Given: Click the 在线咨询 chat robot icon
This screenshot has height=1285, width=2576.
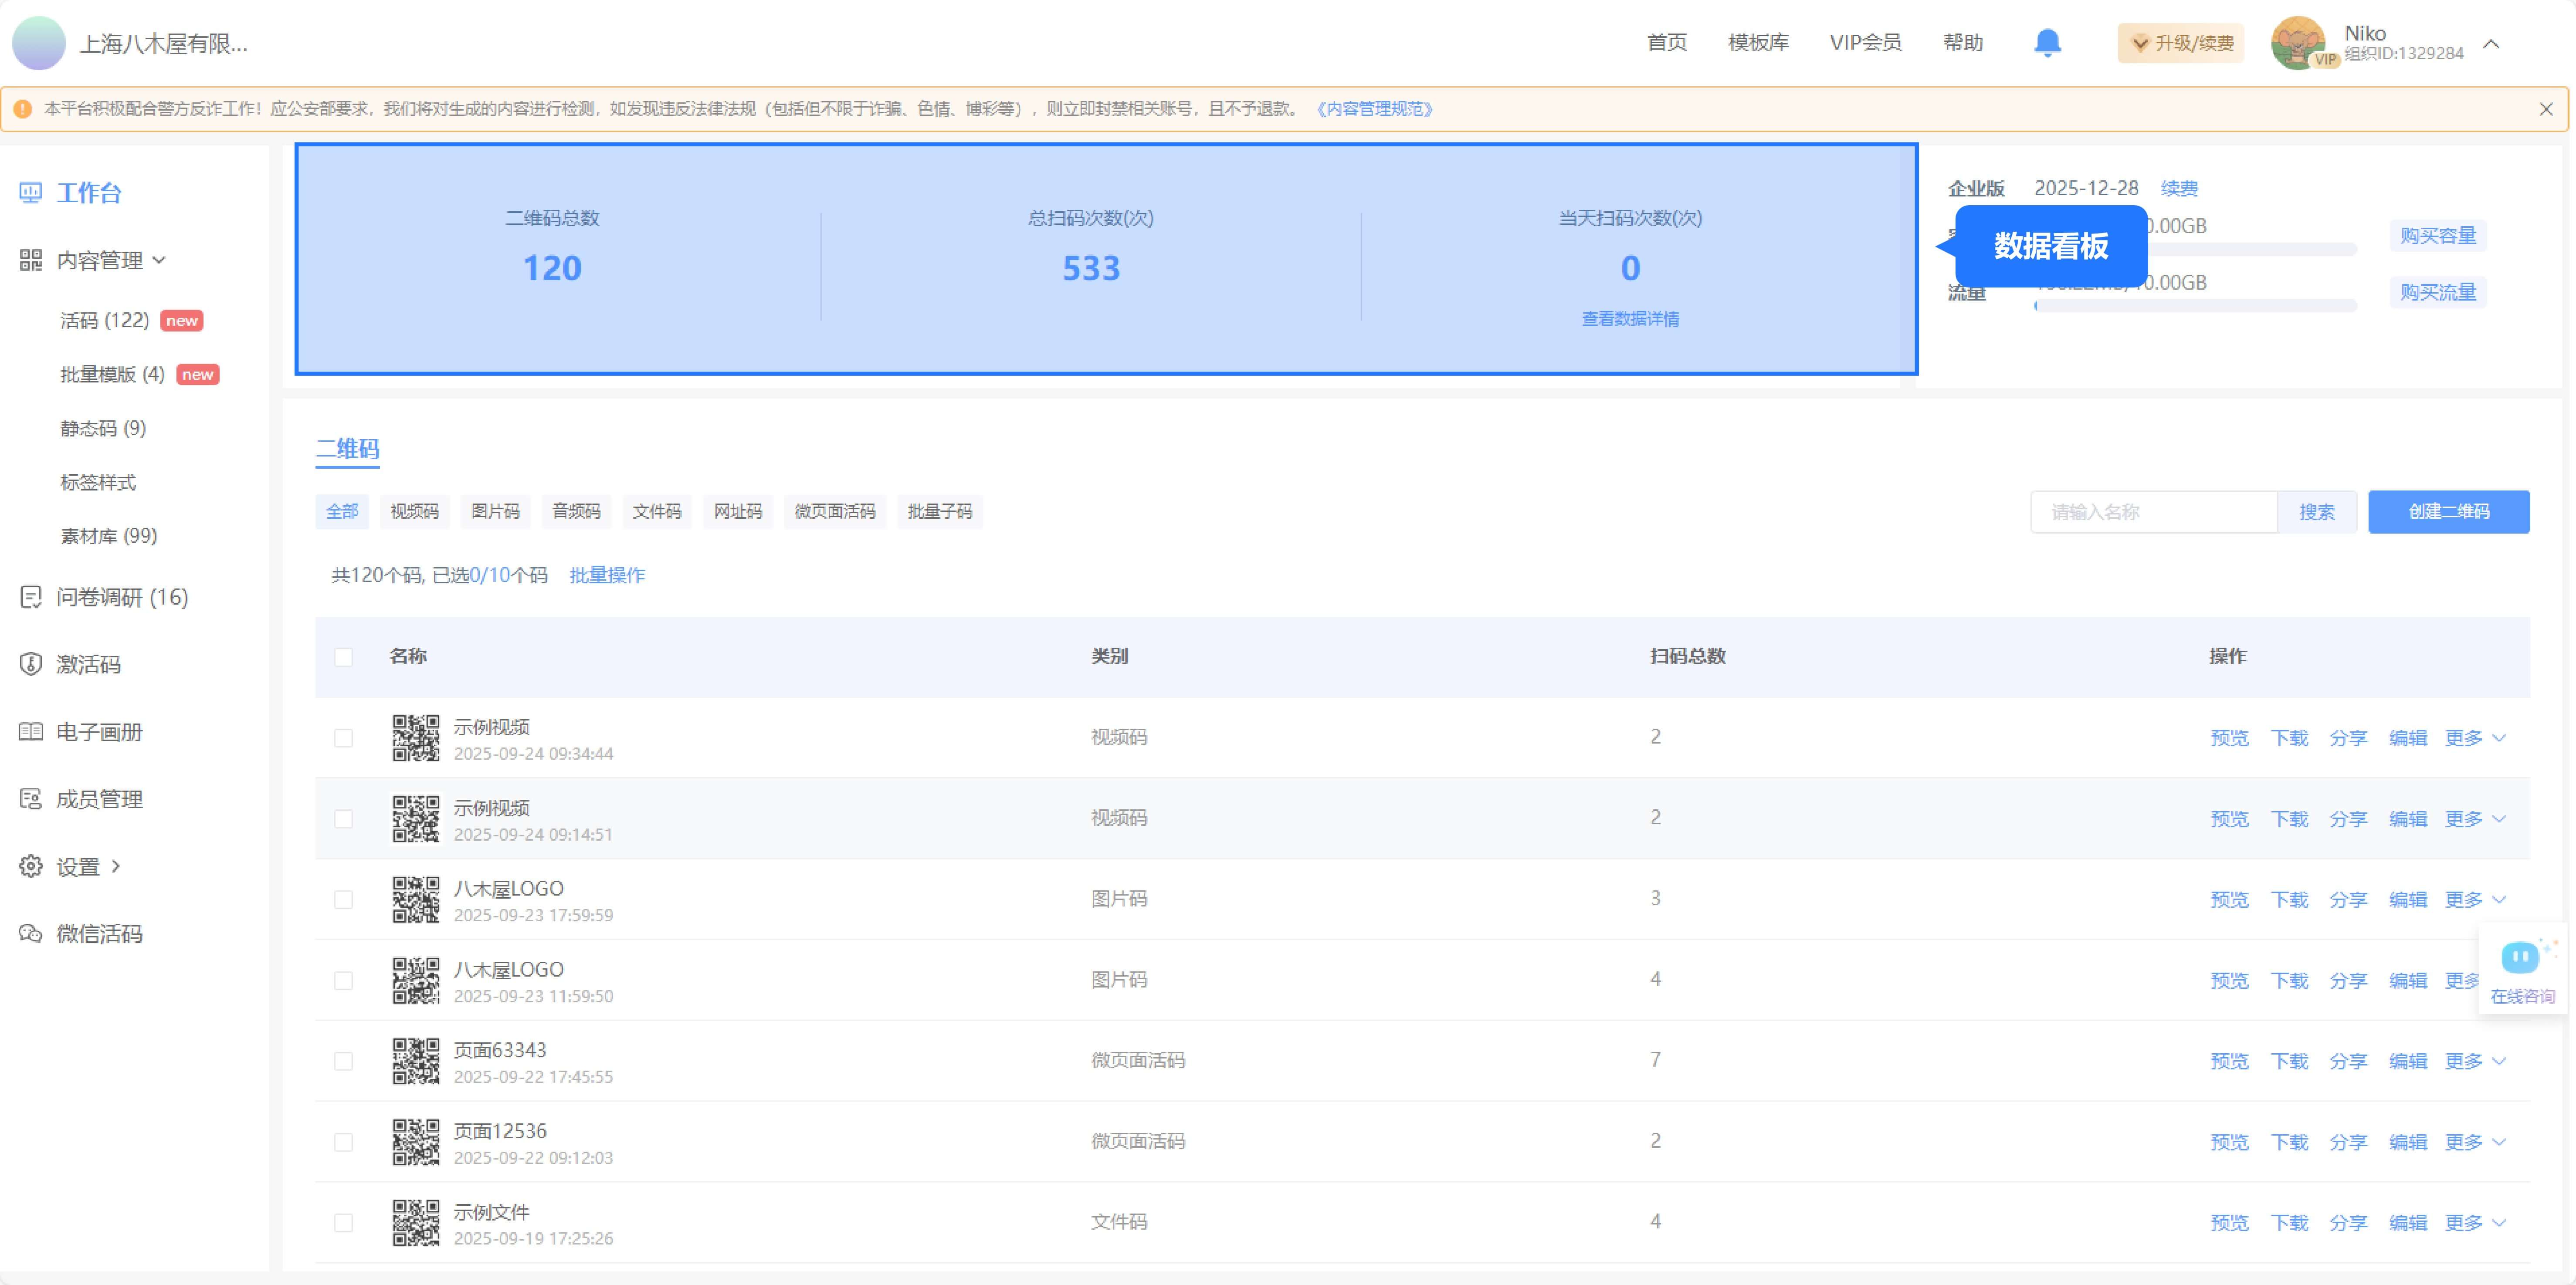Looking at the screenshot, I should tap(2519, 958).
